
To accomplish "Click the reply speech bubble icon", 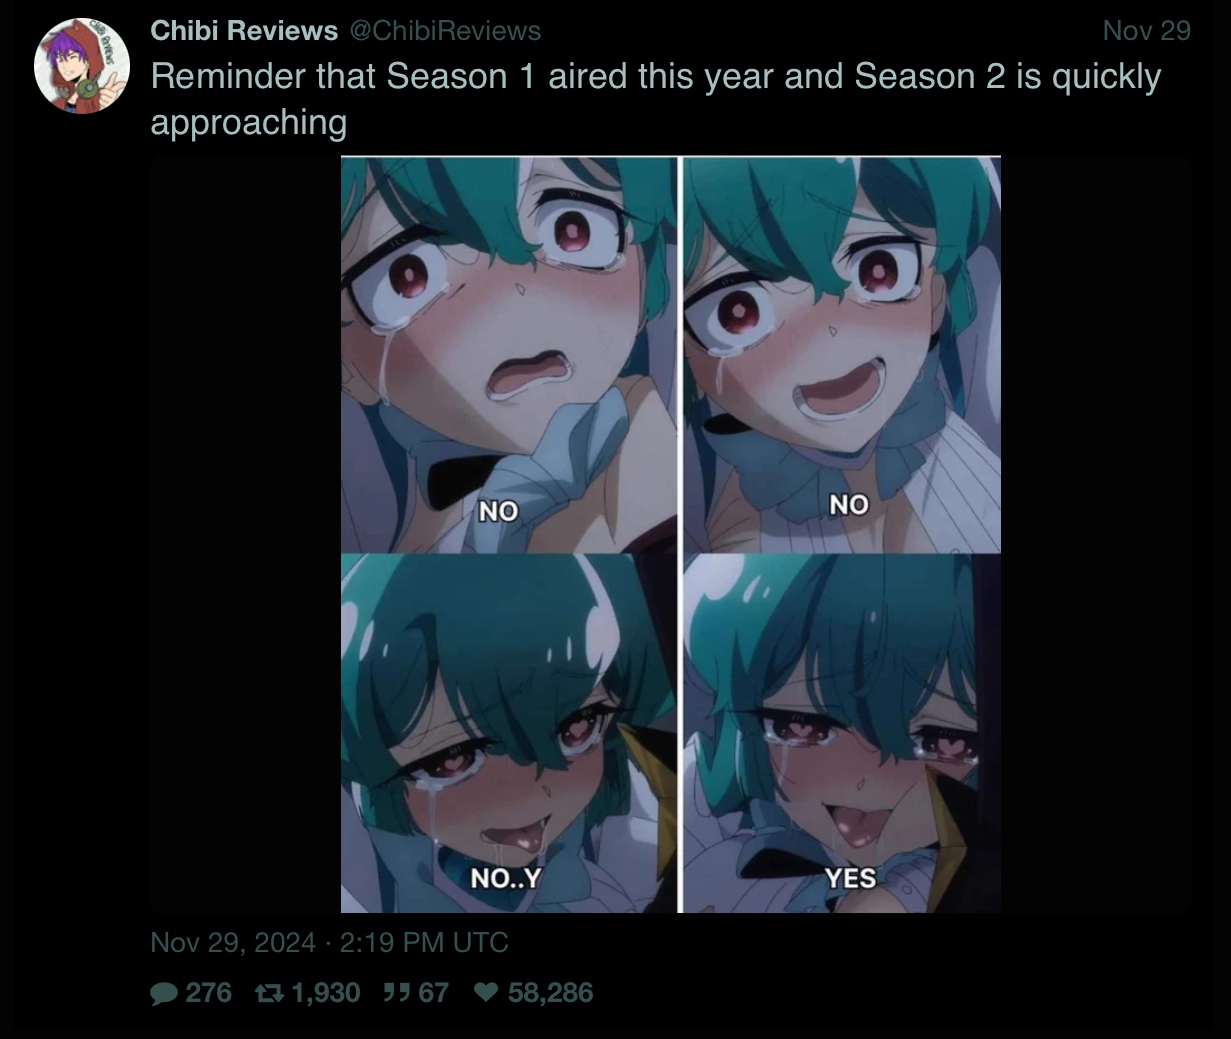I will 163,993.
